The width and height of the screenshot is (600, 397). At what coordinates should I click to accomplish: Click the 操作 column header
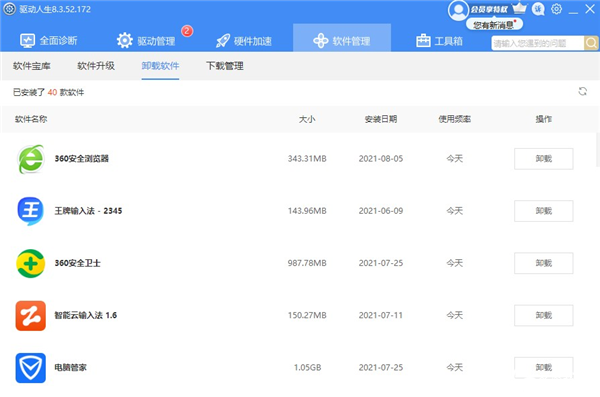click(x=543, y=119)
